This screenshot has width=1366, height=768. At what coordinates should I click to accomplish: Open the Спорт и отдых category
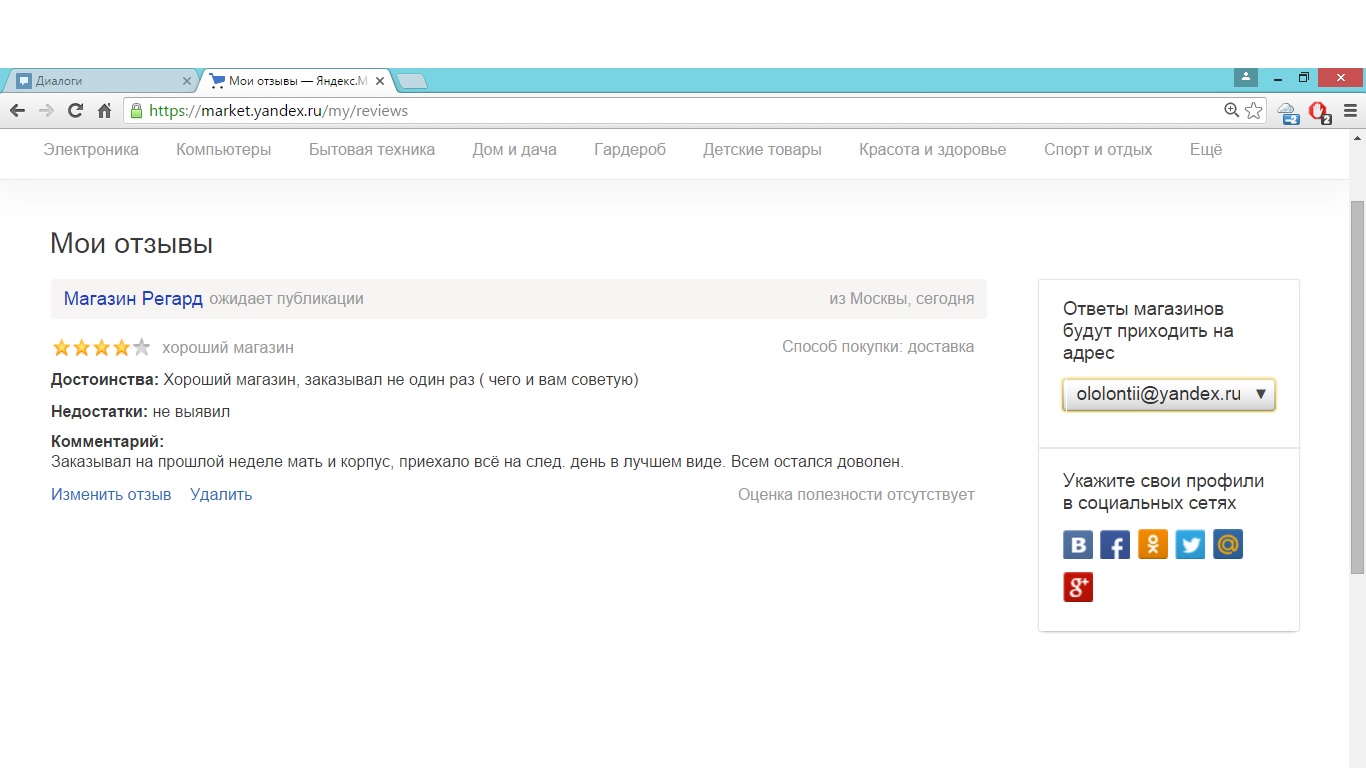pyautogui.click(x=1098, y=150)
